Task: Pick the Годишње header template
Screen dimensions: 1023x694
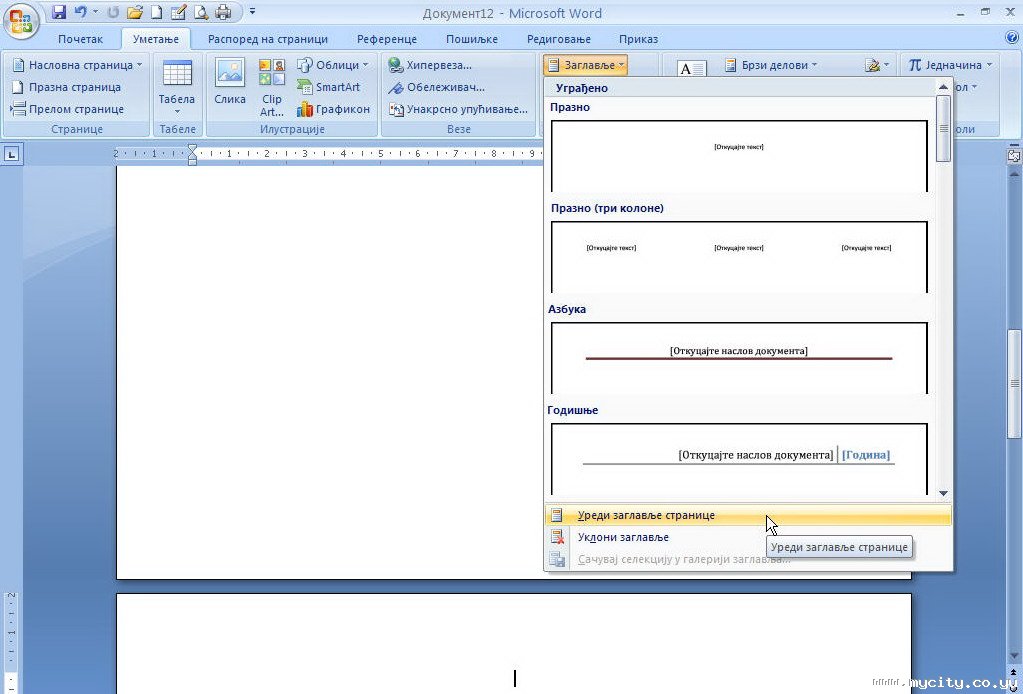Action: coord(739,459)
